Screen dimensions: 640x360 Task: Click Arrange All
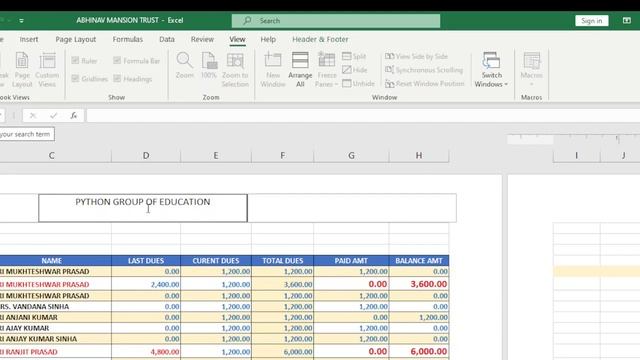pyautogui.click(x=300, y=69)
